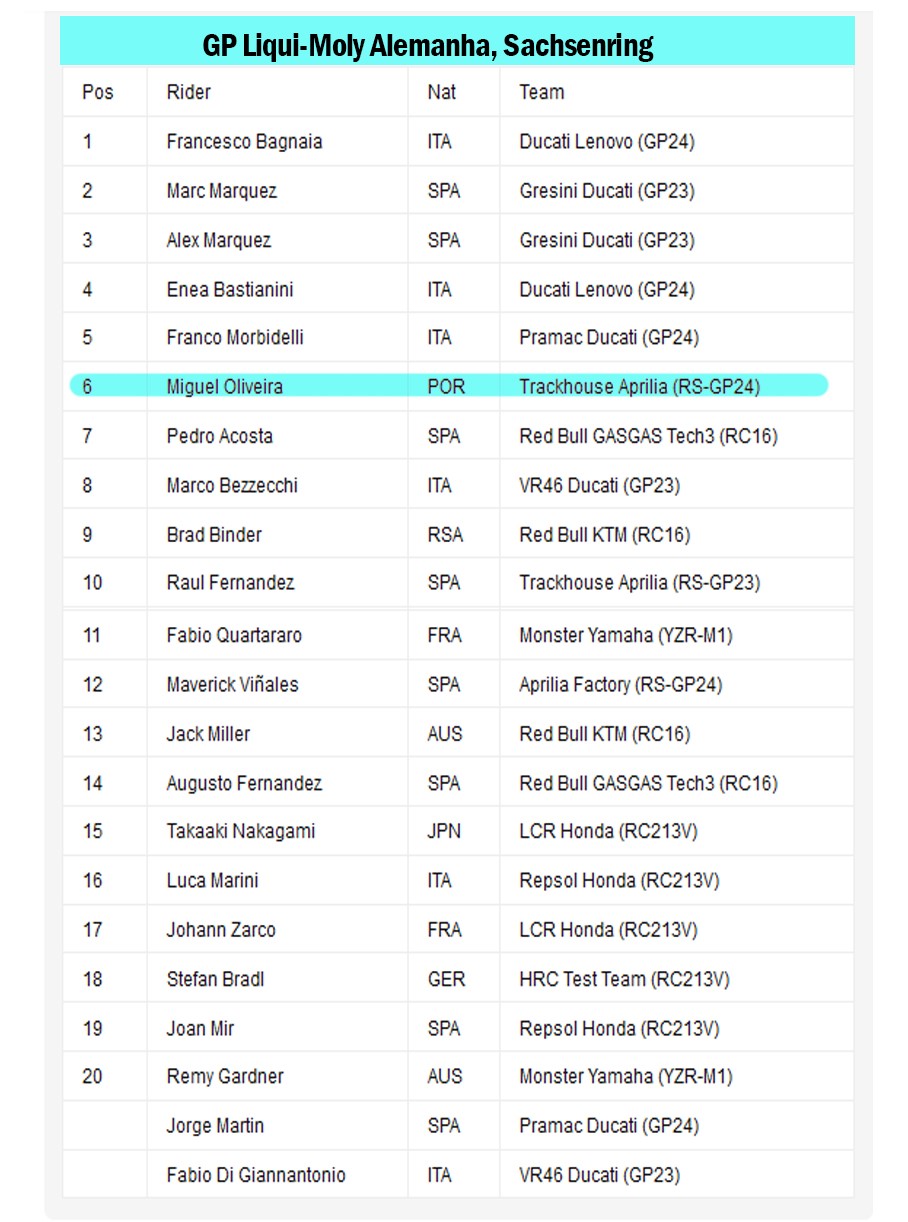Click the title GP Liqui-Moly Alemanha, Sachsenring
This screenshot has height=1222, width=908.
428,45
